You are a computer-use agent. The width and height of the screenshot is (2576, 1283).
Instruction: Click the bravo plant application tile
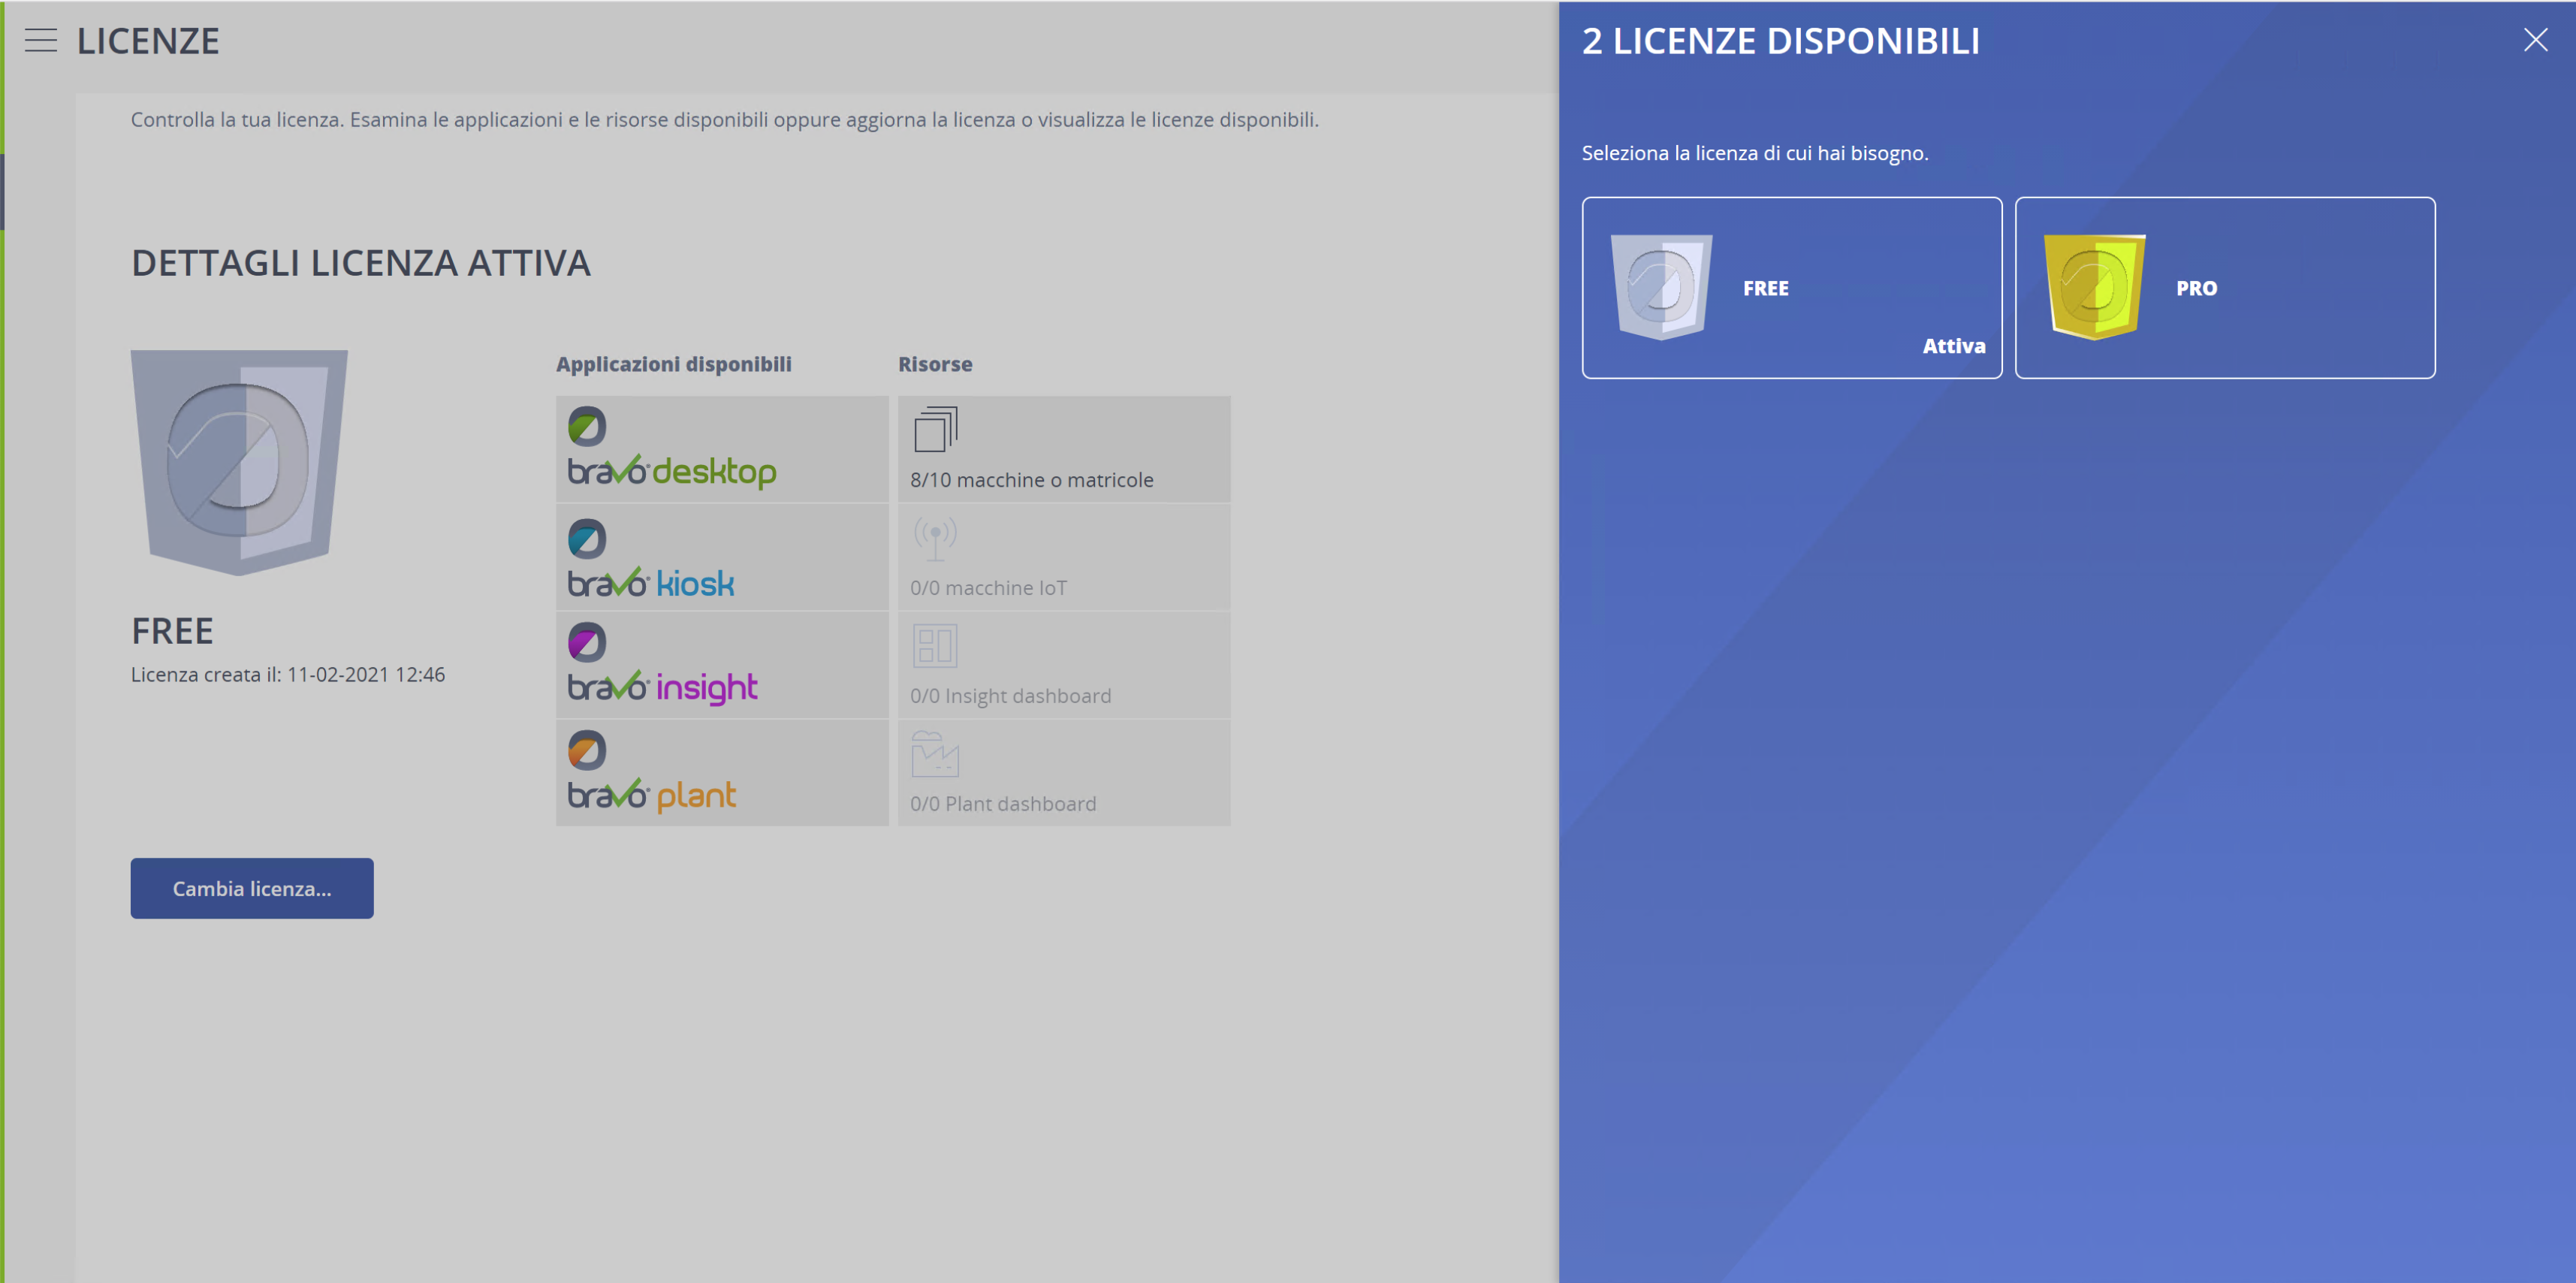722,773
